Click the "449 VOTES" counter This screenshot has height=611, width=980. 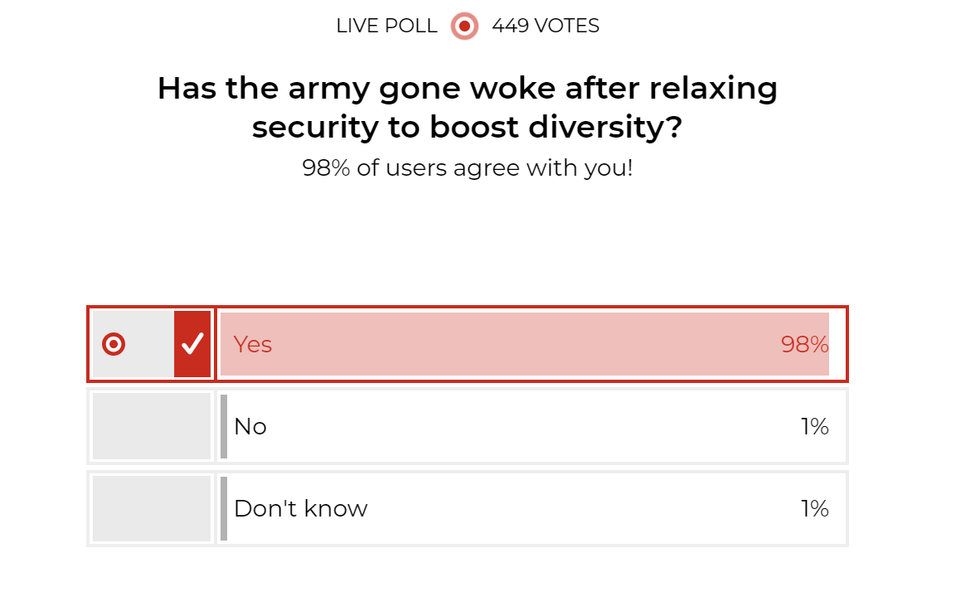click(x=546, y=26)
